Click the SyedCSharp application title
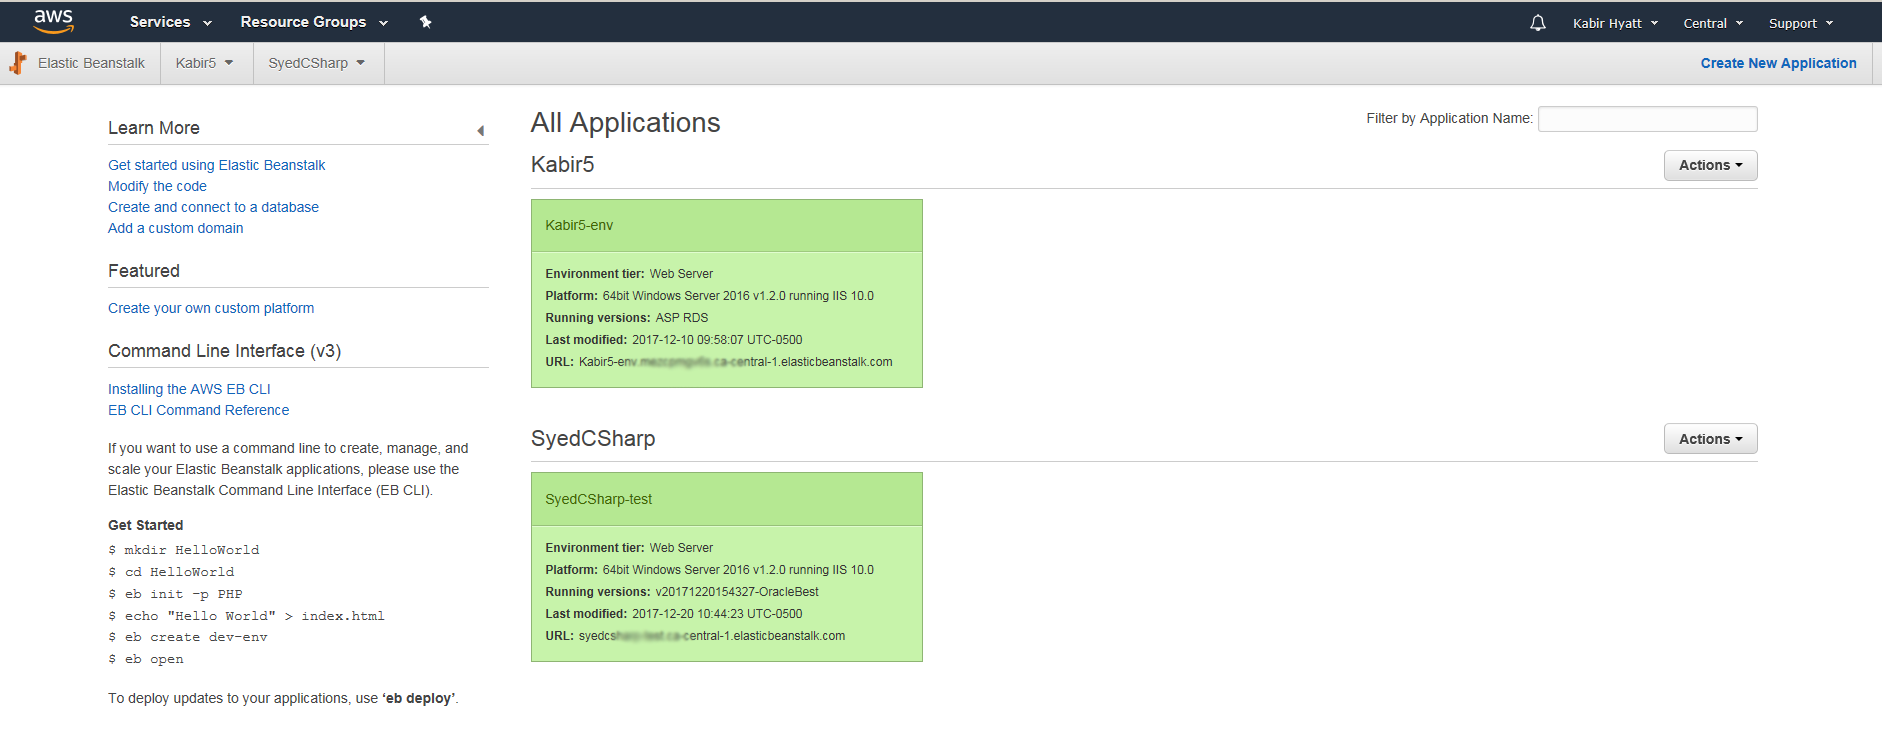Viewport: 1882px width, 729px height. click(593, 438)
